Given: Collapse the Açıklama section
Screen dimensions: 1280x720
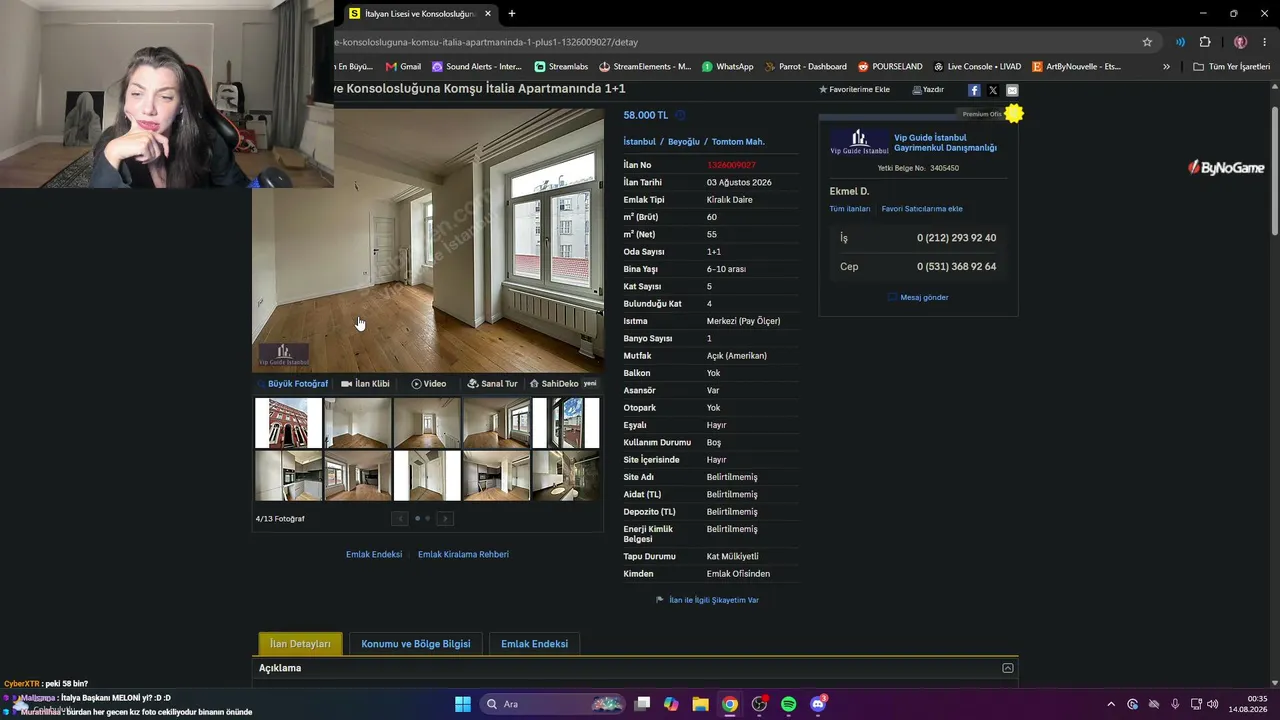Looking at the screenshot, I should coord(1008,668).
